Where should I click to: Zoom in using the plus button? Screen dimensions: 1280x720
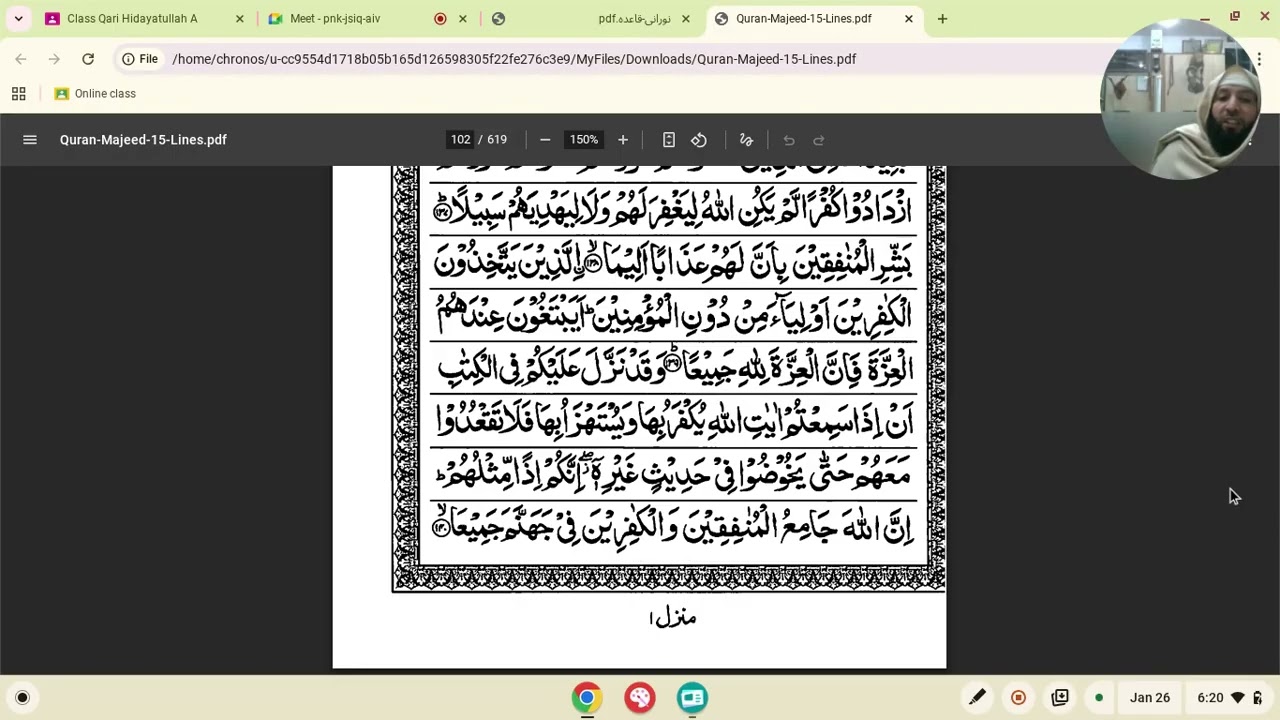click(x=622, y=140)
